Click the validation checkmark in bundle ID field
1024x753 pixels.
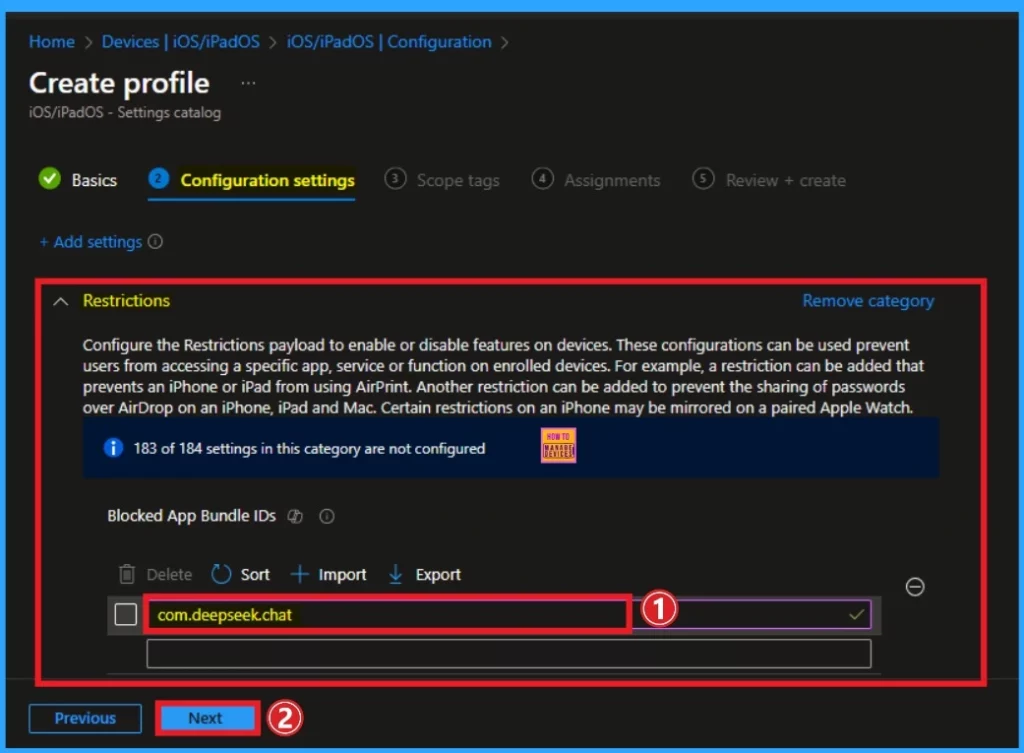click(x=856, y=615)
